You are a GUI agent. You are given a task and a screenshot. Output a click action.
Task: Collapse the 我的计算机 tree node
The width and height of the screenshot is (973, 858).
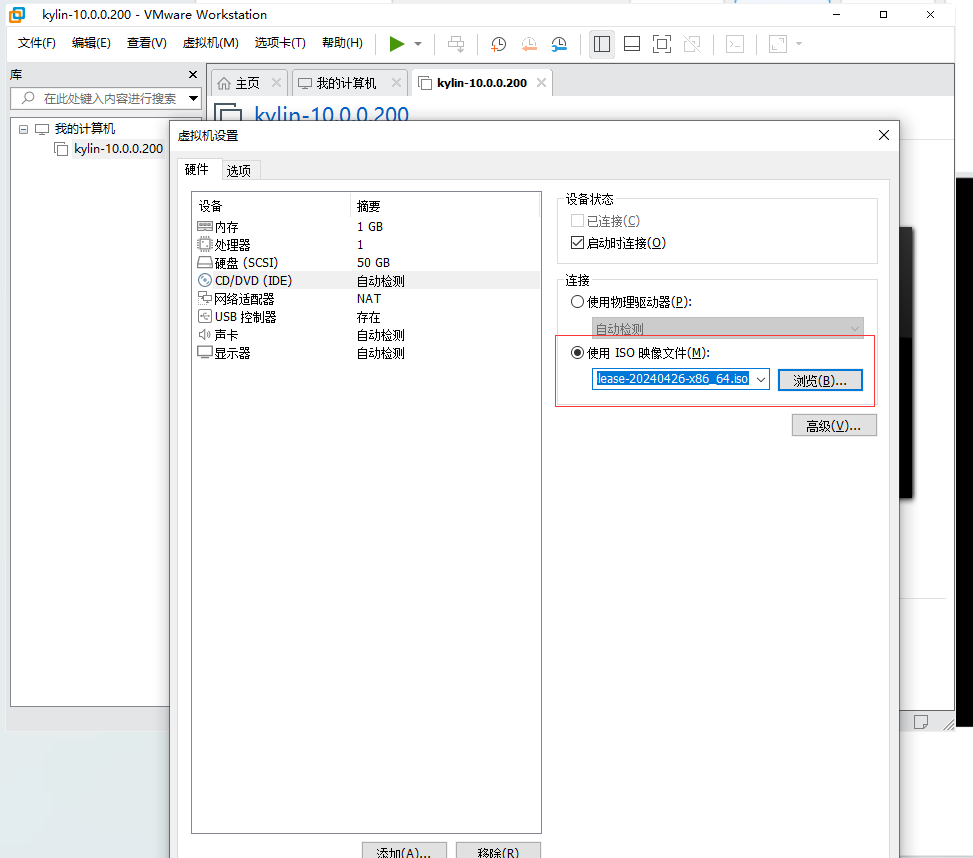(x=24, y=130)
